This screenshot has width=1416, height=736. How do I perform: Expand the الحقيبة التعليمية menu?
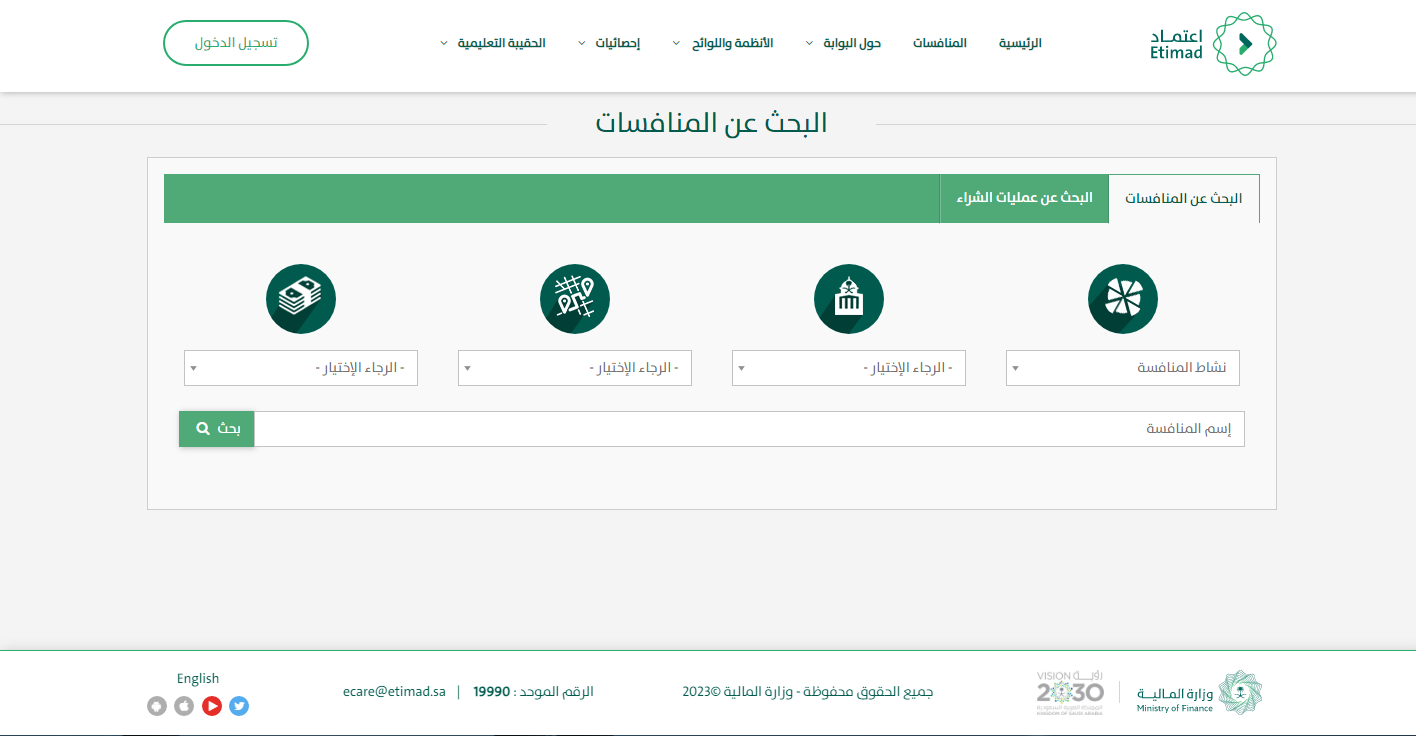point(493,43)
